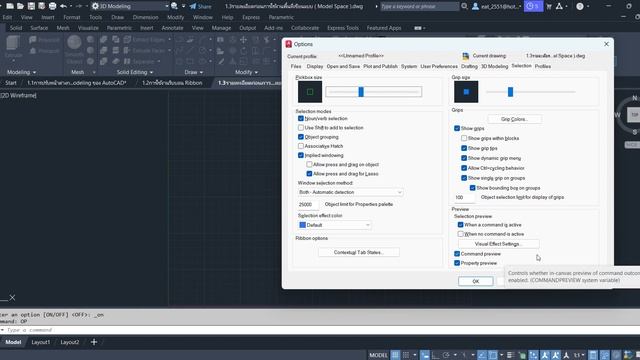Toggle Implied windowing checkbox
Screen dimensions: 640x360
pyautogui.click(x=301, y=155)
